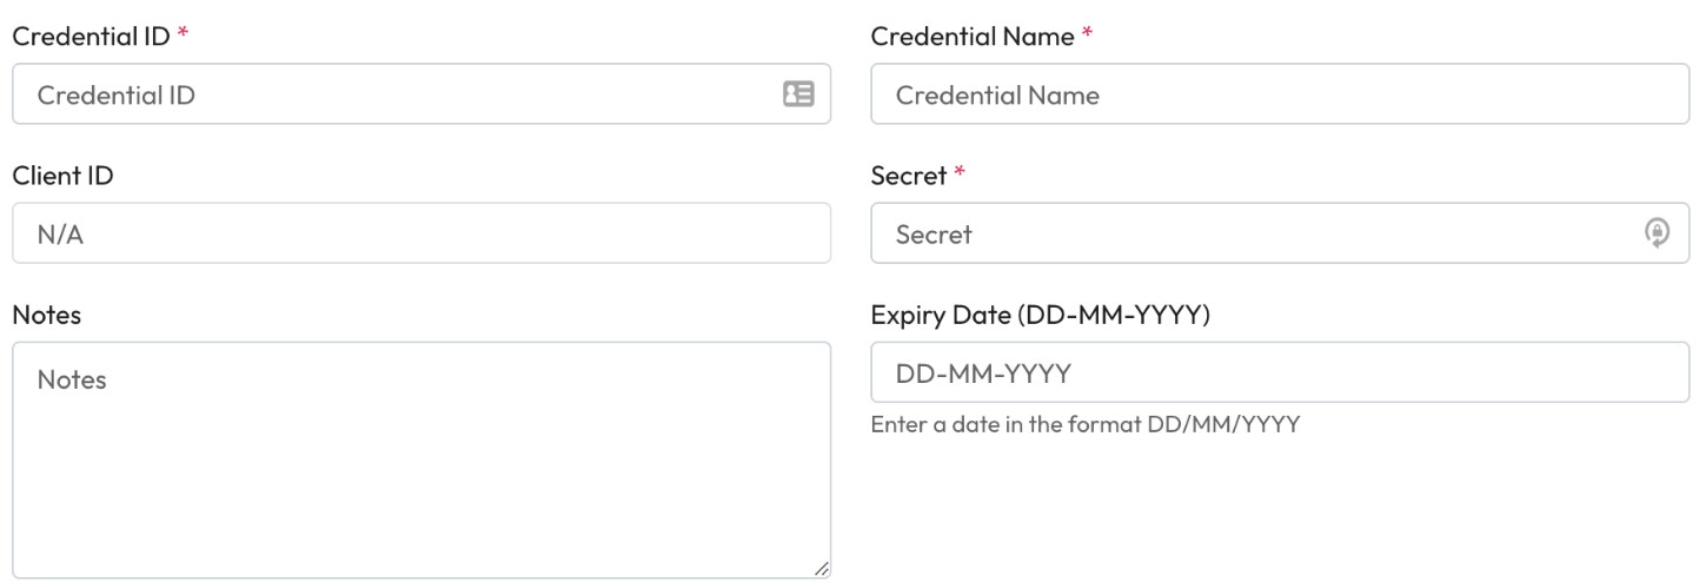
Task: Click the lock icon in Secret field
Action: click(1656, 233)
